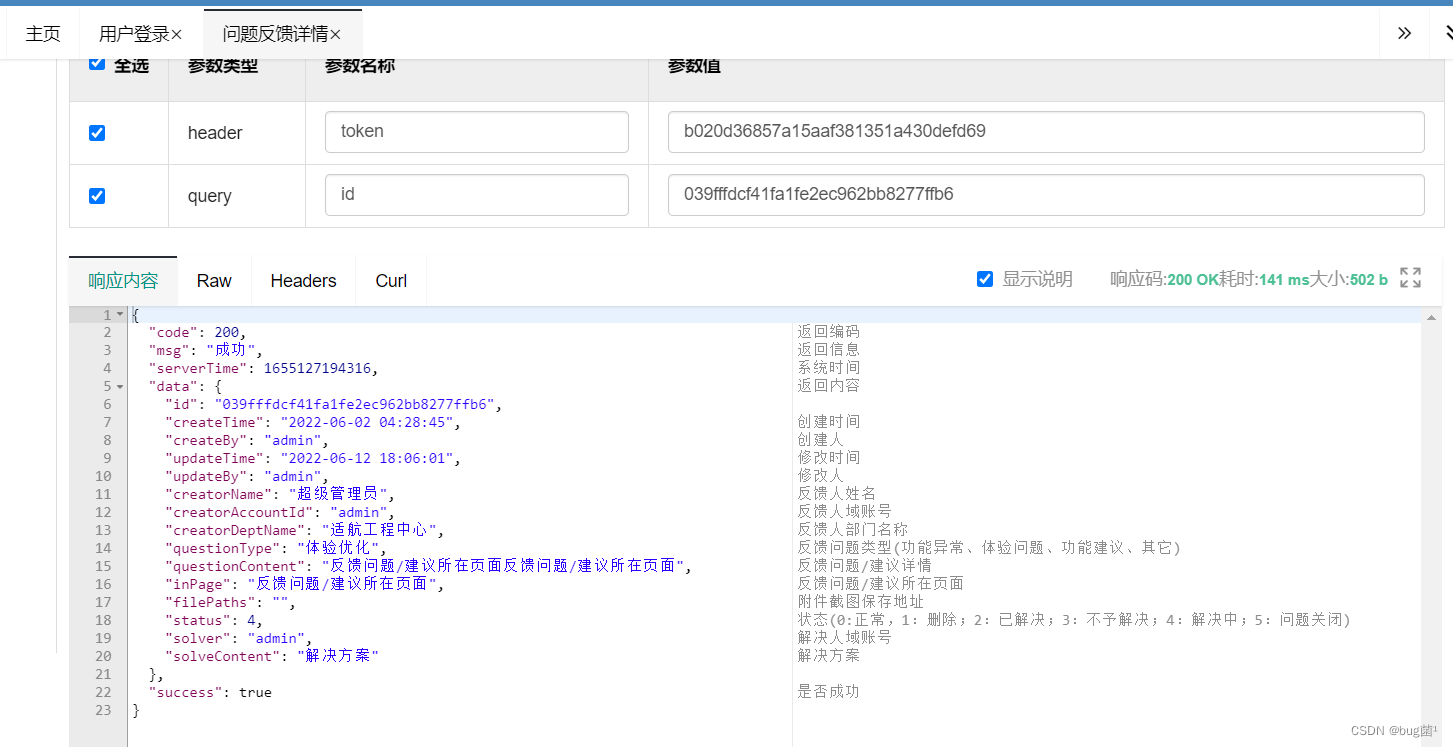This screenshot has width=1453, height=747.
Task: Switch to the Raw tab
Action: [214, 281]
